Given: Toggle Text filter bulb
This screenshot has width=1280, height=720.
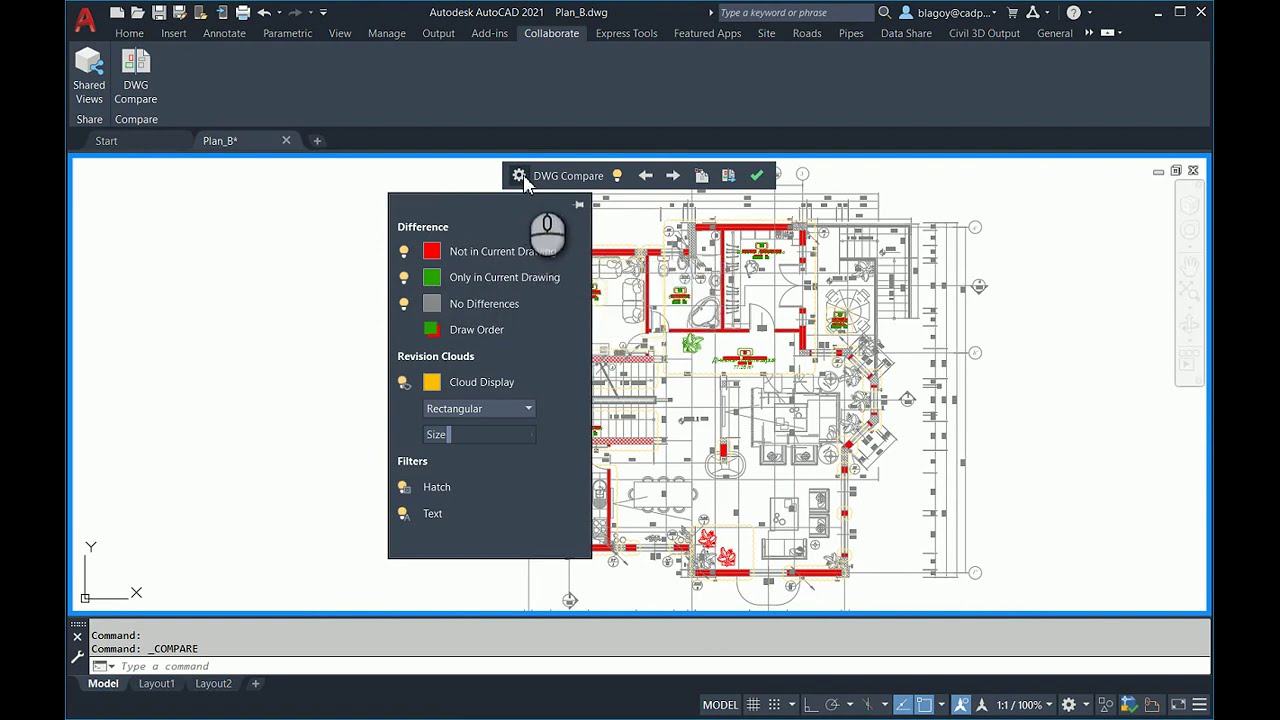Looking at the screenshot, I should coord(404,514).
